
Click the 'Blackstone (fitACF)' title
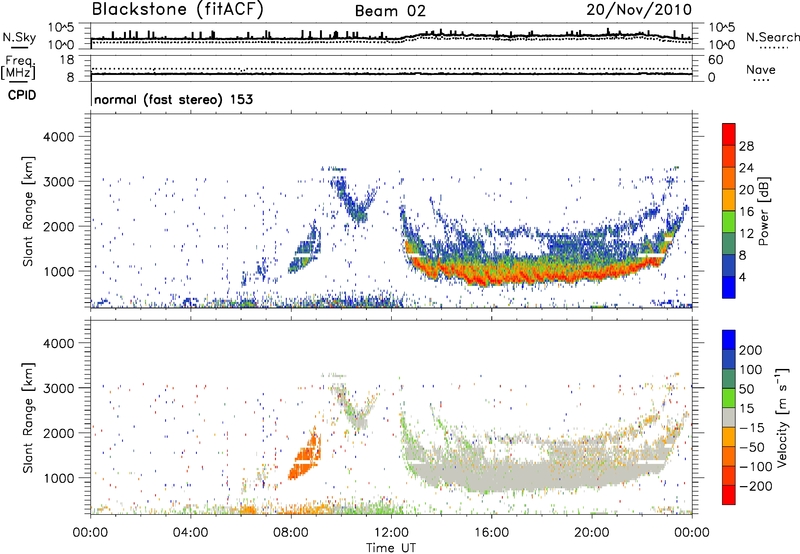coord(178,9)
